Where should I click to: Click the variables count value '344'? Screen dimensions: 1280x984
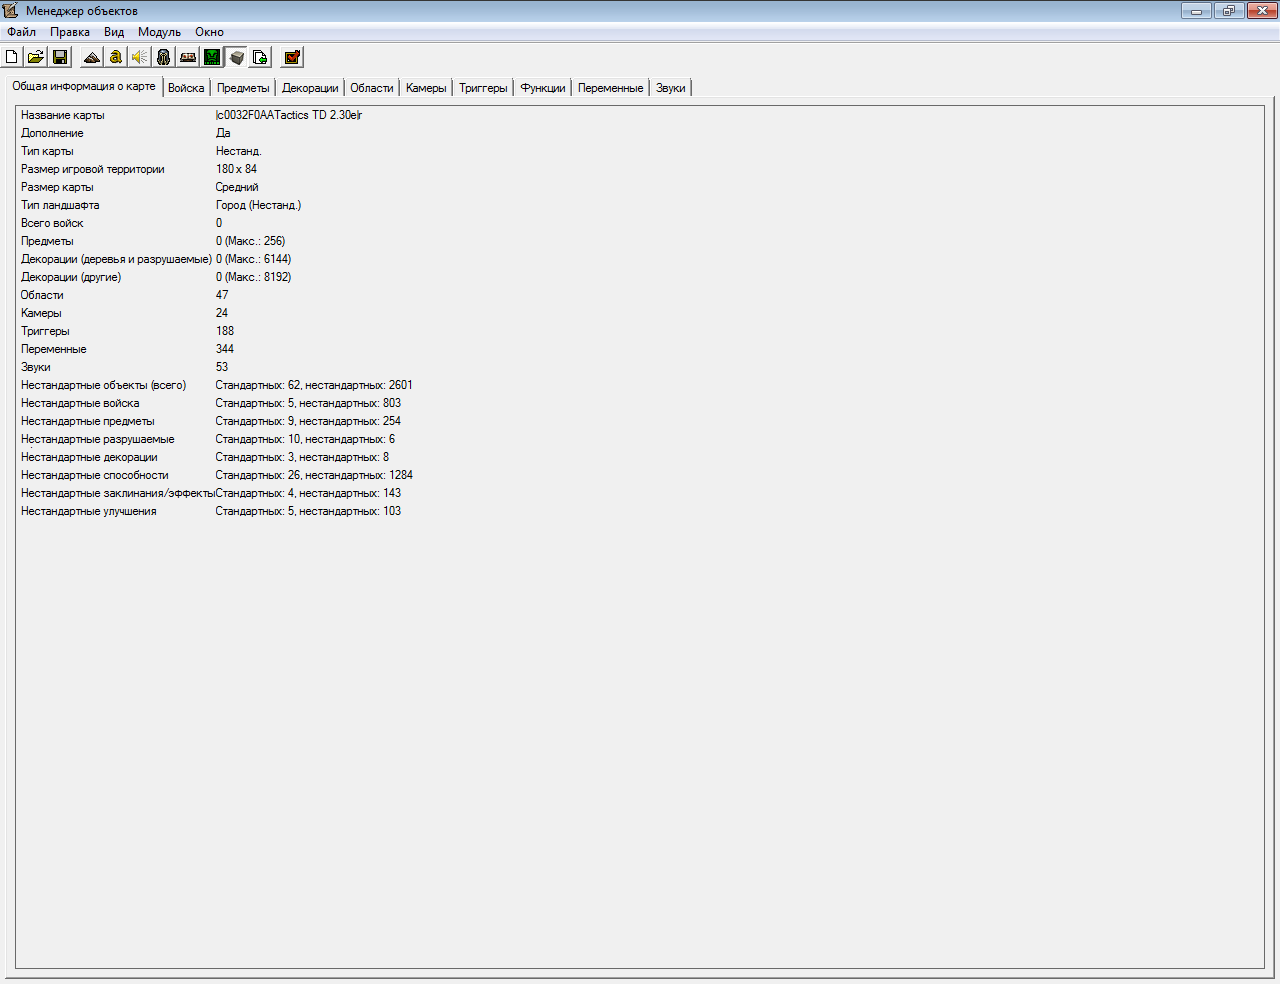coord(225,349)
